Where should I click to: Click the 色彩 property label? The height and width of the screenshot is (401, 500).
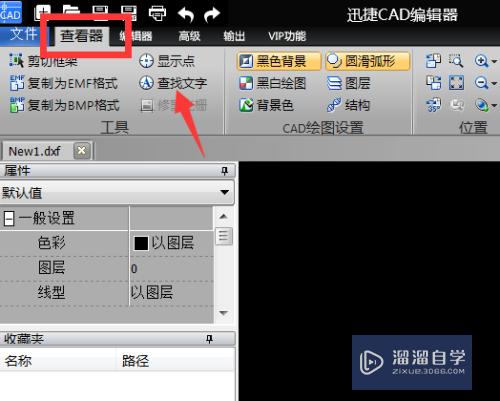tap(51, 243)
